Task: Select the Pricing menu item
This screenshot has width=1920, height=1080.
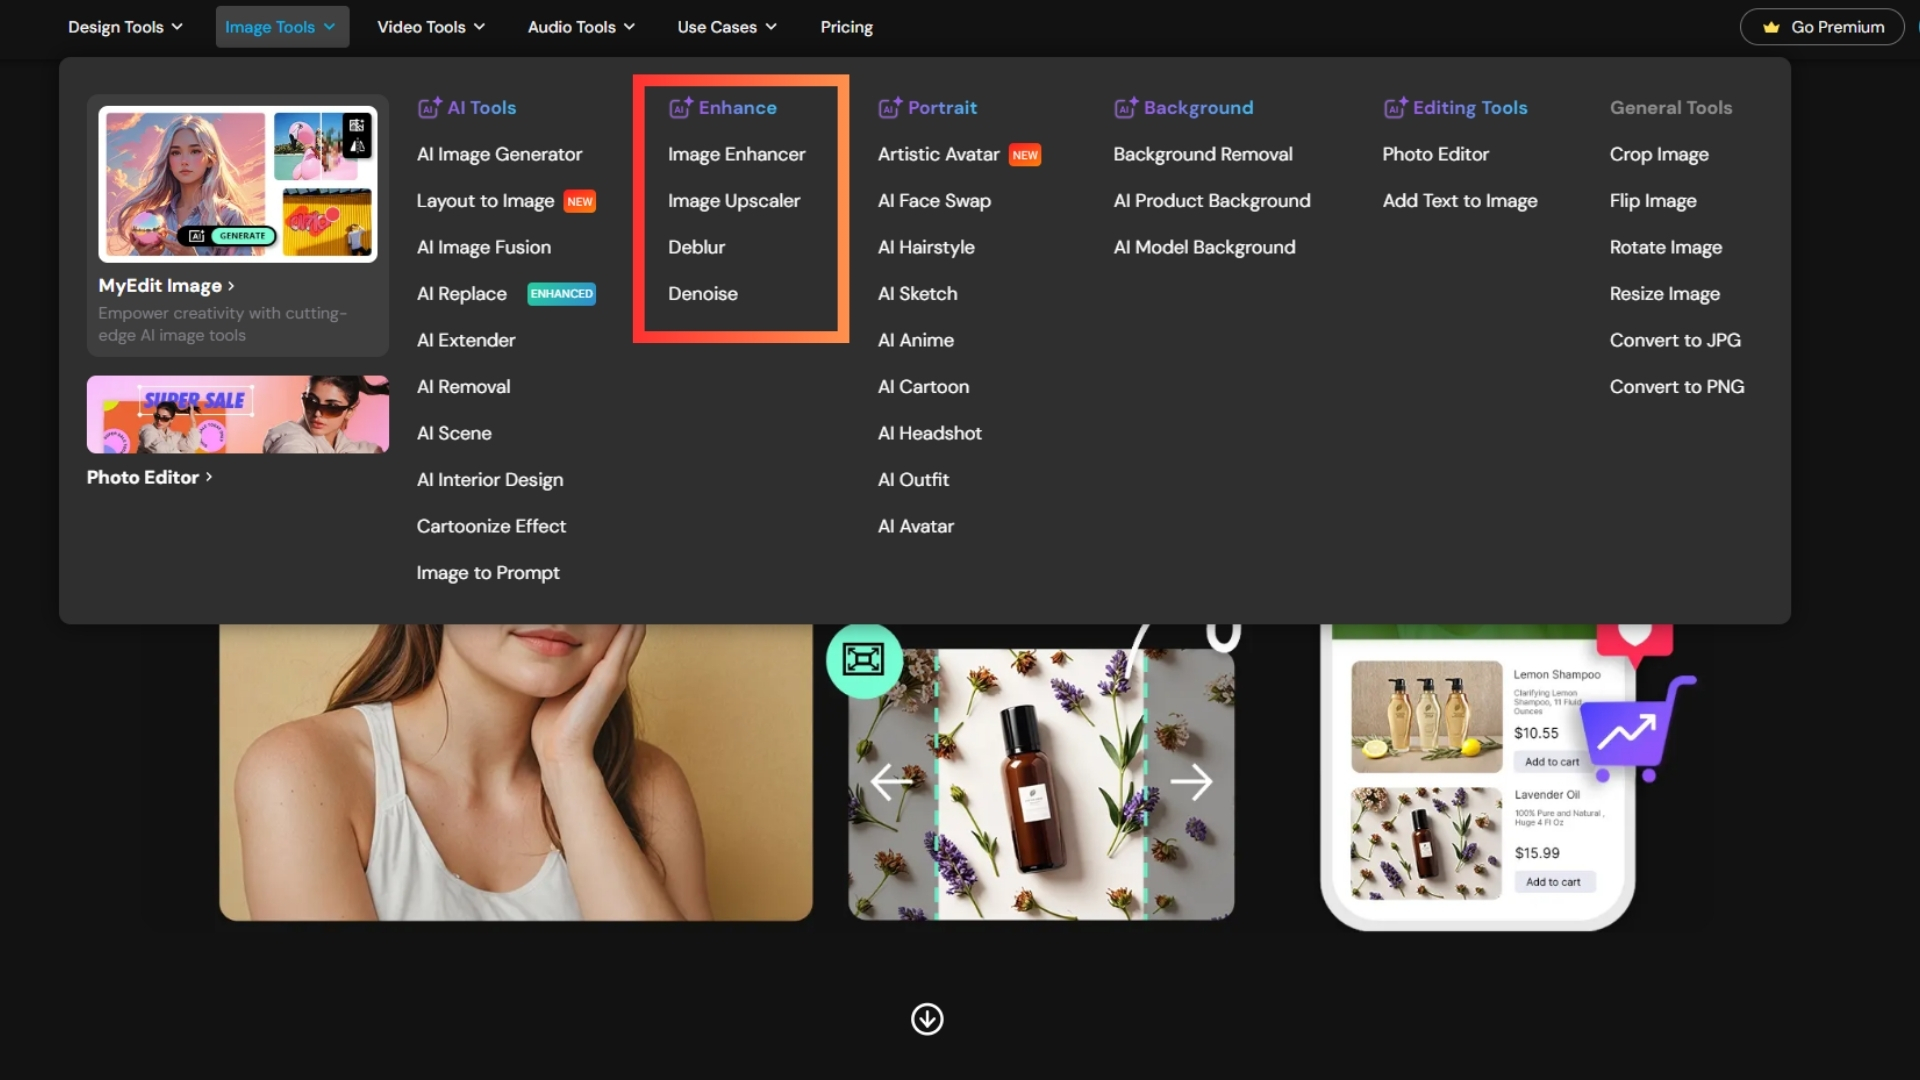Action: tap(846, 27)
